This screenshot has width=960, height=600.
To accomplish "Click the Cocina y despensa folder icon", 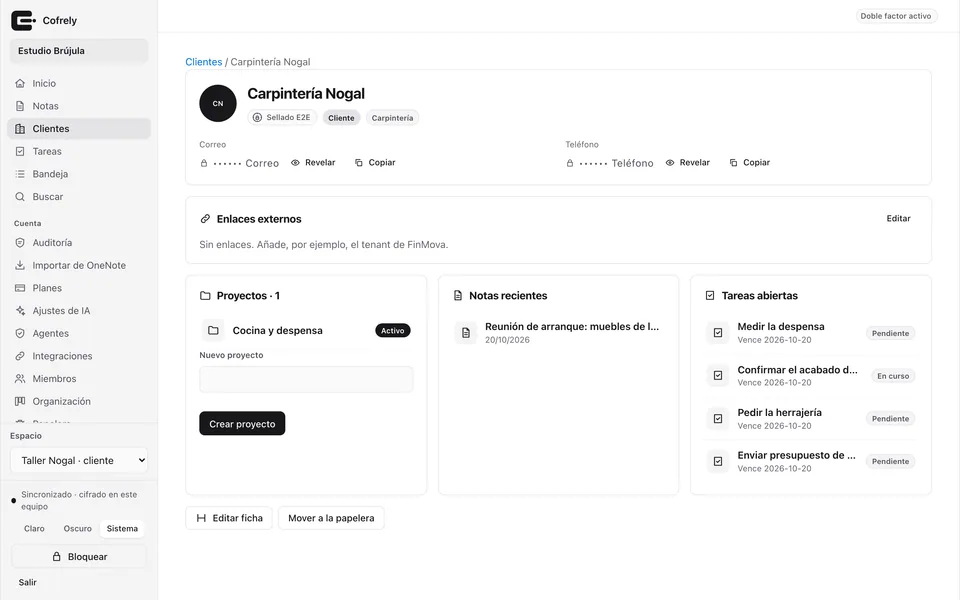I will pos(213,331).
